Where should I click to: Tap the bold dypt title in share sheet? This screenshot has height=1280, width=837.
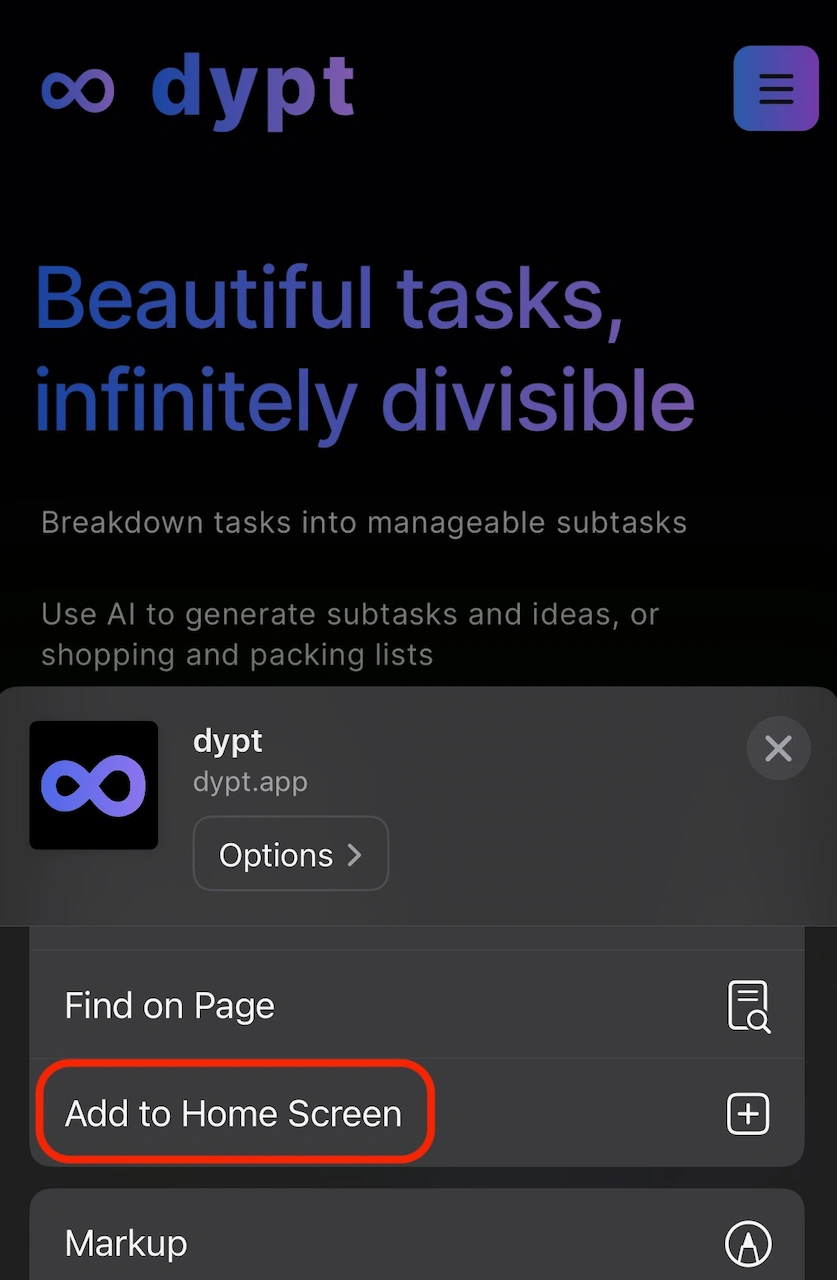(228, 741)
